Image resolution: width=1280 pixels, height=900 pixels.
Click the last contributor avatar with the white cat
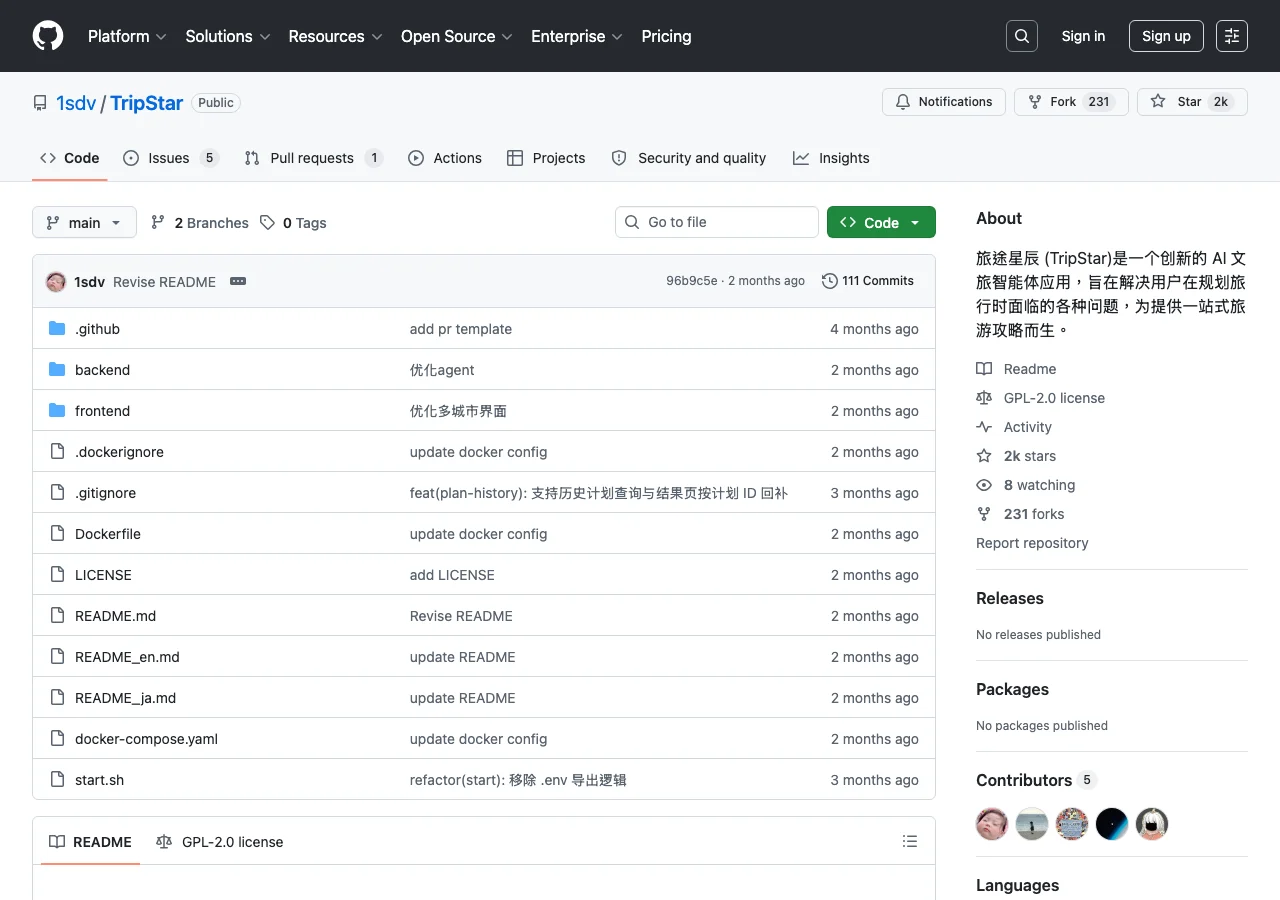1152,824
